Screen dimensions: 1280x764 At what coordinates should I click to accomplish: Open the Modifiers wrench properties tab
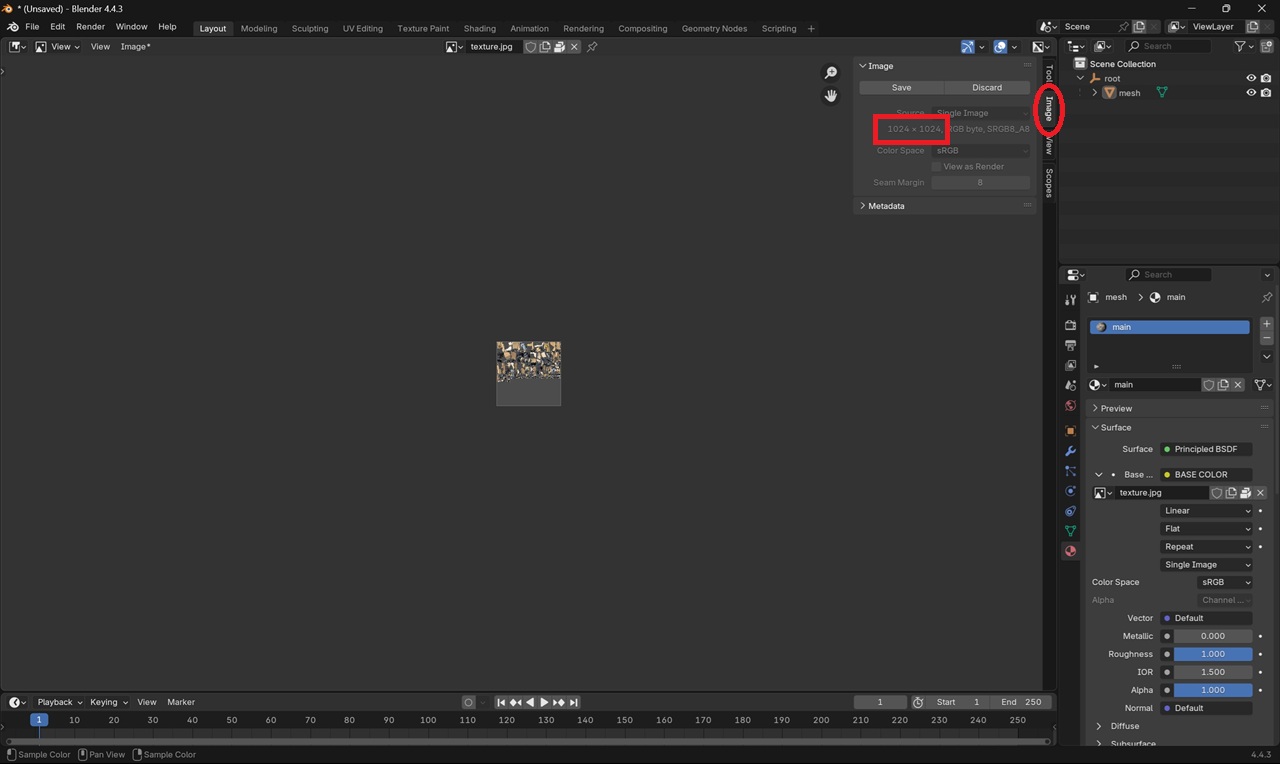click(x=1070, y=451)
